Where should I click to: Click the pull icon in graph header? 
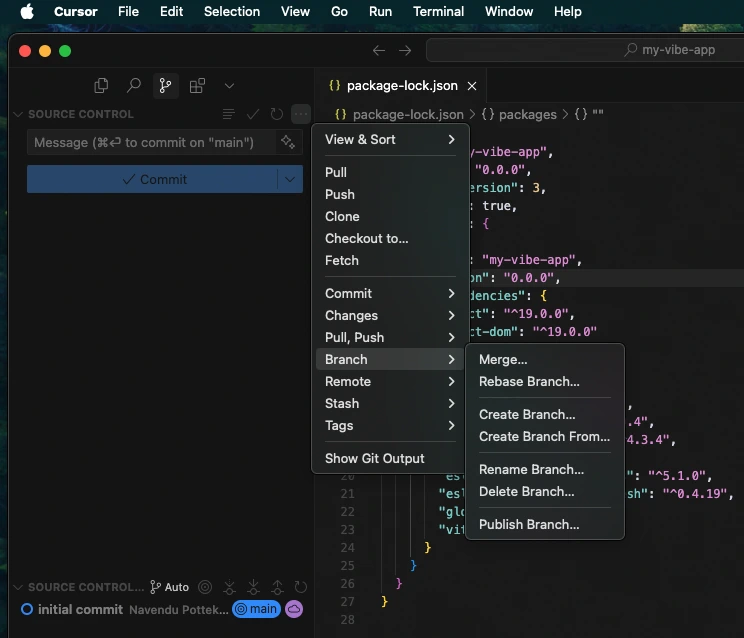[253, 587]
